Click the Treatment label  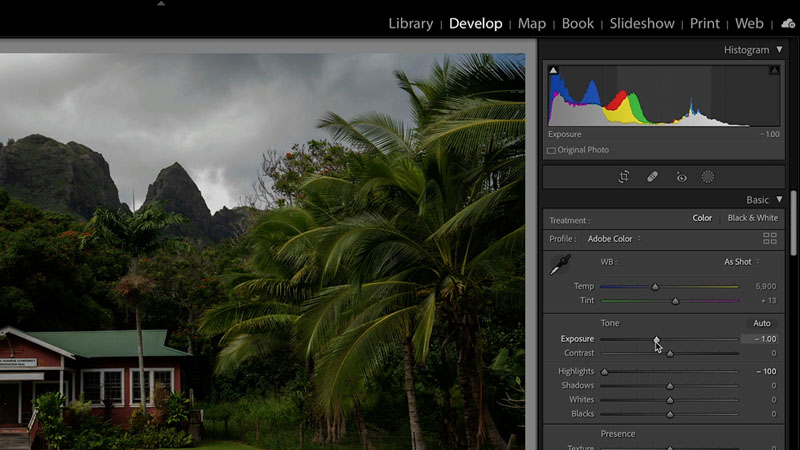pos(569,220)
